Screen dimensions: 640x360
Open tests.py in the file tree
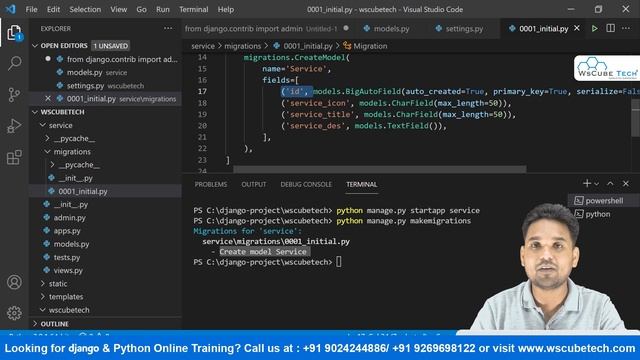[x=67, y=257]
